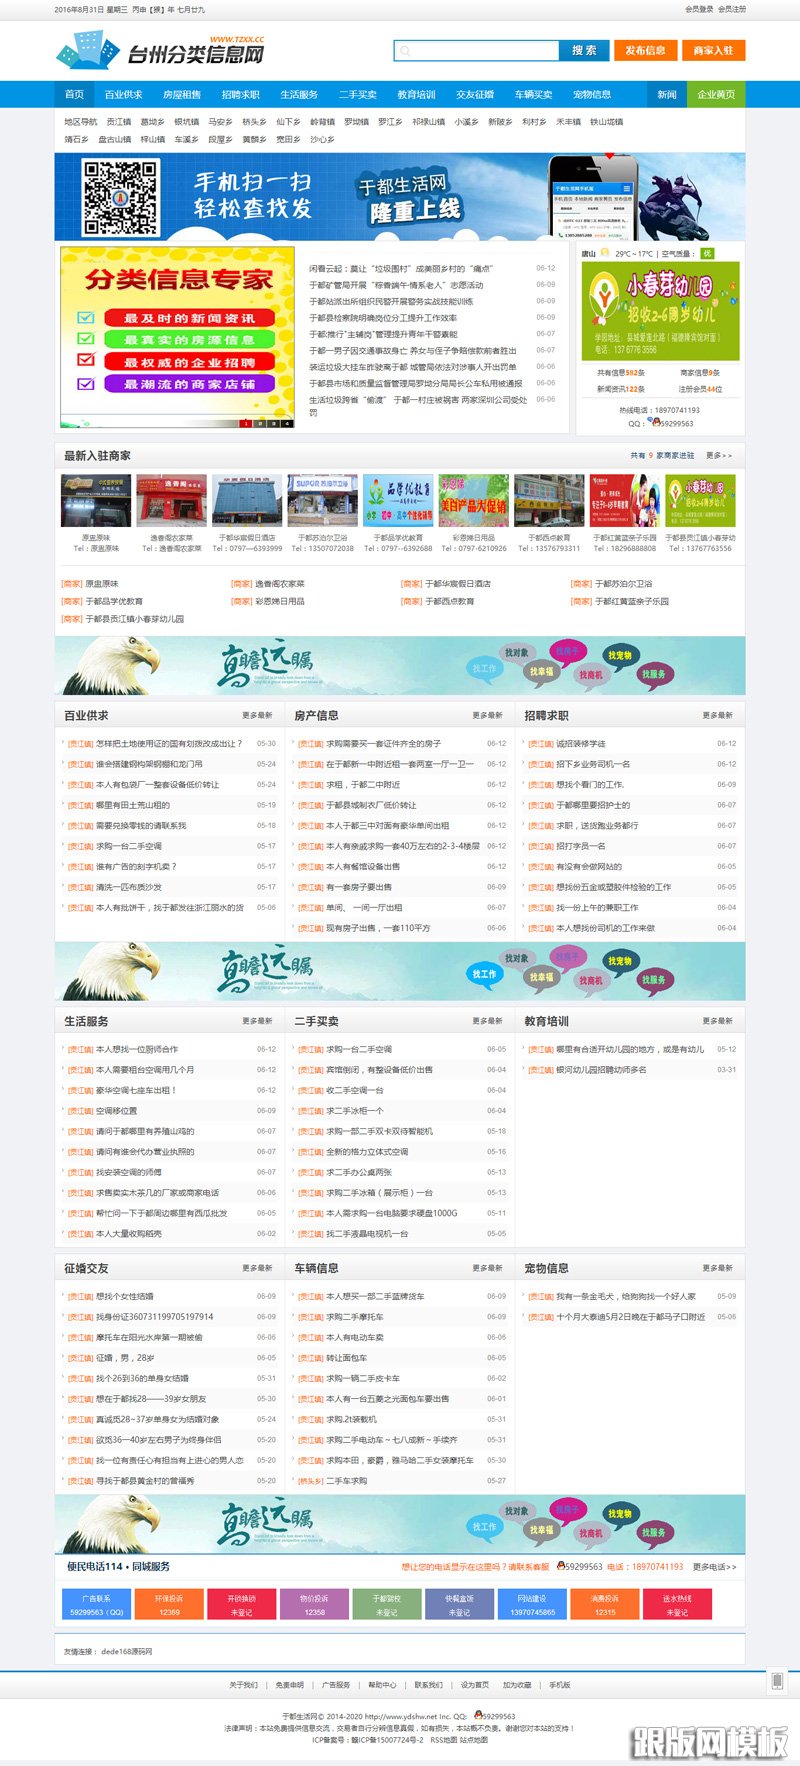The height and width of the screenshot is (1766, 800).
Task: Click 更多最新 beside 宠物信息 heading
Action: (x=717, y=1268)
